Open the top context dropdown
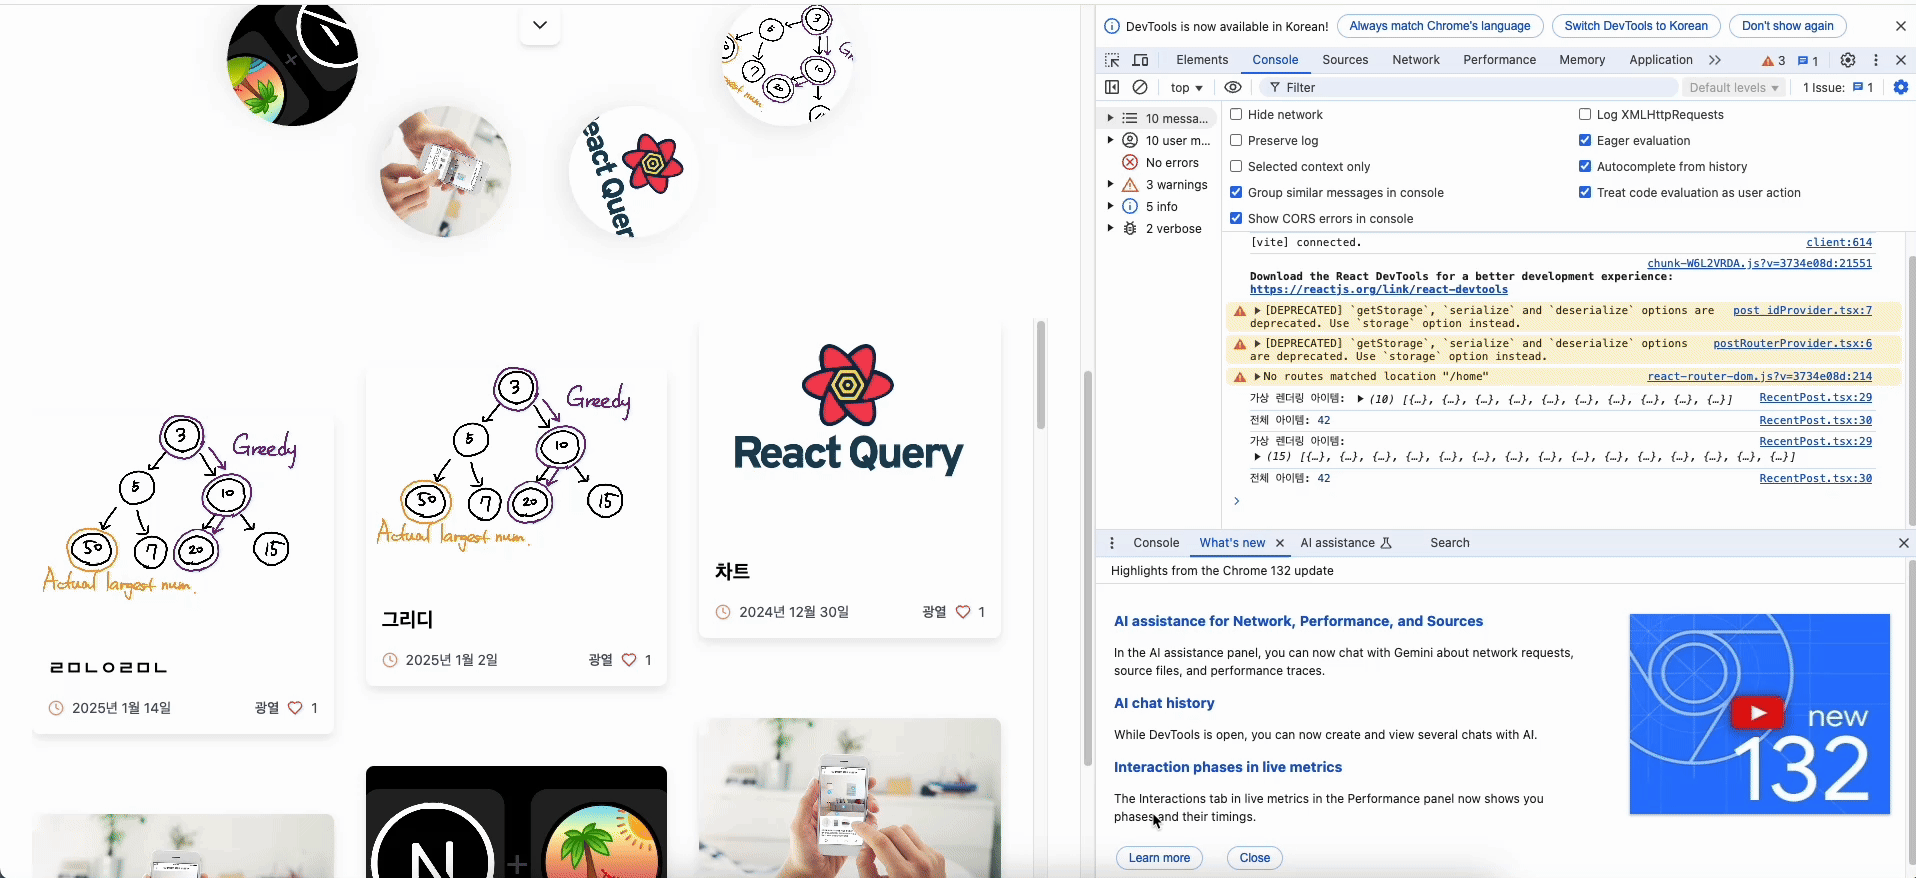This screenshot has height=878, width=1916. [1186, 88]
